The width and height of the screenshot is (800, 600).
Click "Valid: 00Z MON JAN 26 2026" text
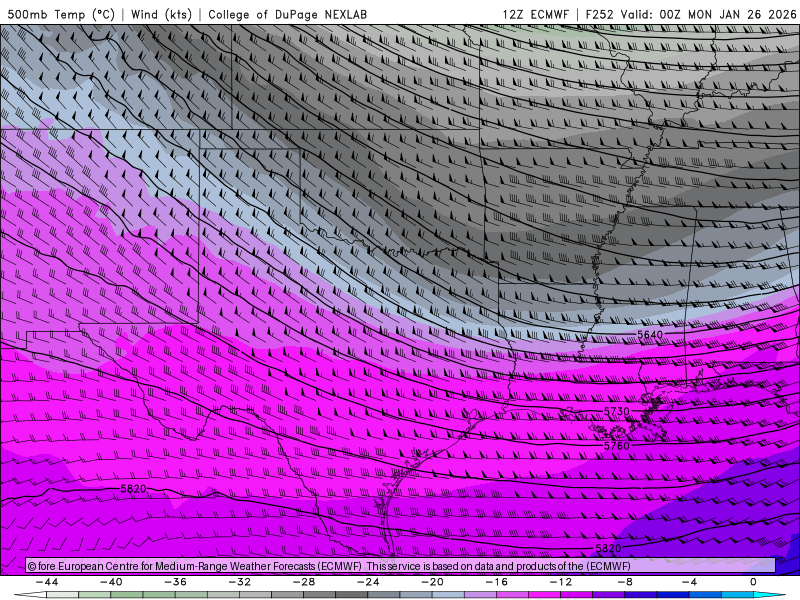(708, 14)
